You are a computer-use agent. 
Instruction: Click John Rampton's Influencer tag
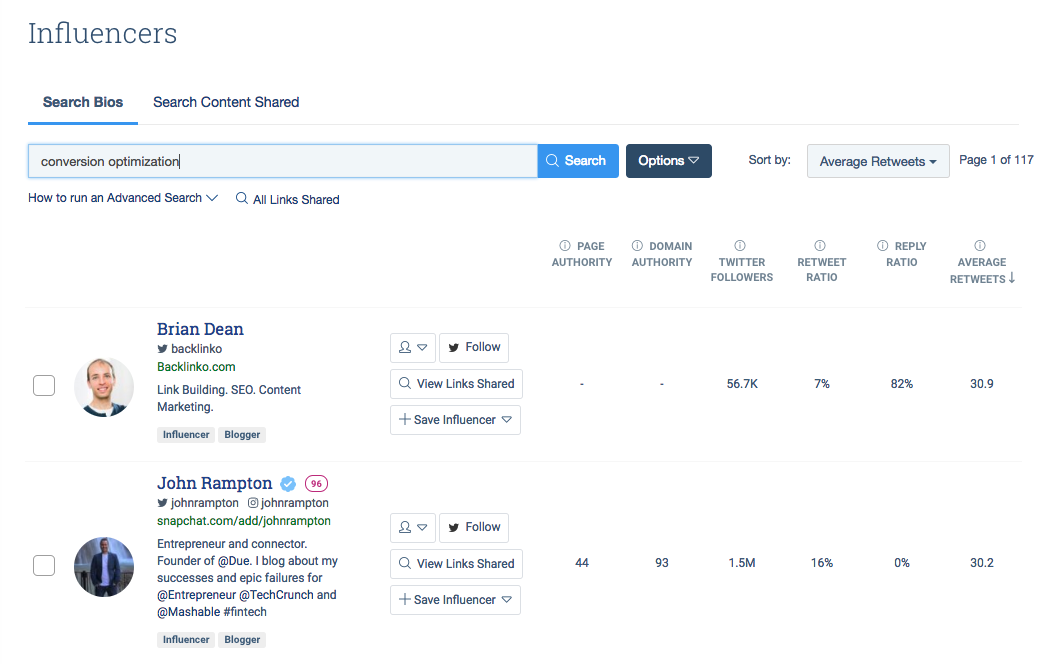click(186, 640)
